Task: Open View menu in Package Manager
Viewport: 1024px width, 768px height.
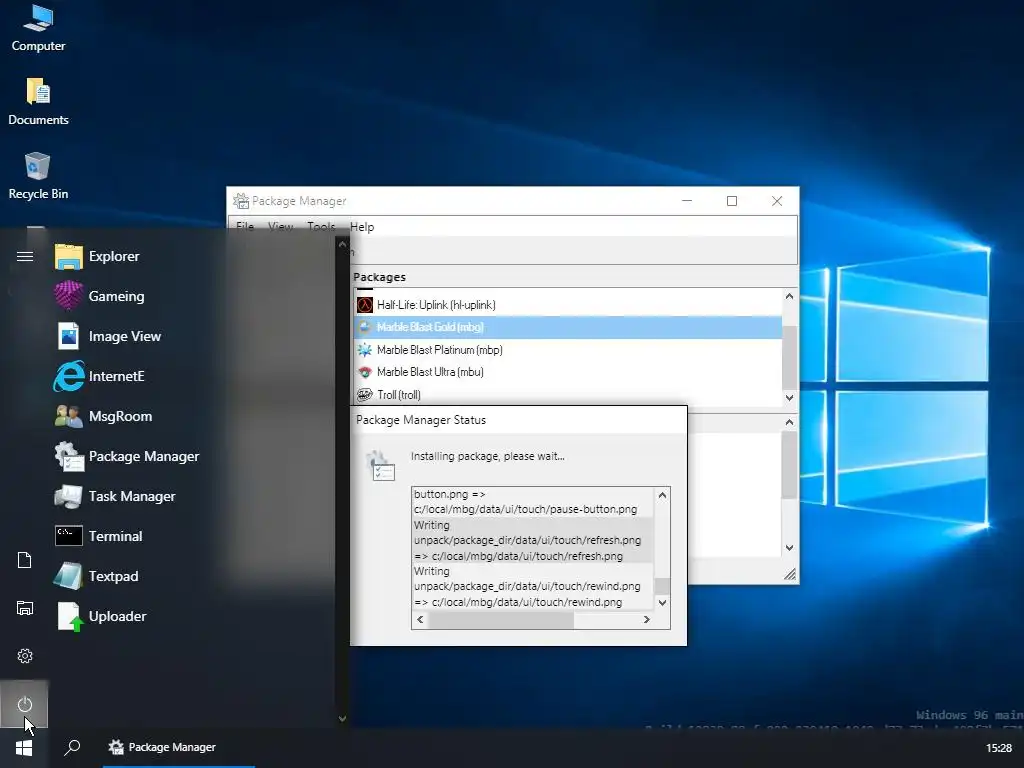Action: click(280, 227)
